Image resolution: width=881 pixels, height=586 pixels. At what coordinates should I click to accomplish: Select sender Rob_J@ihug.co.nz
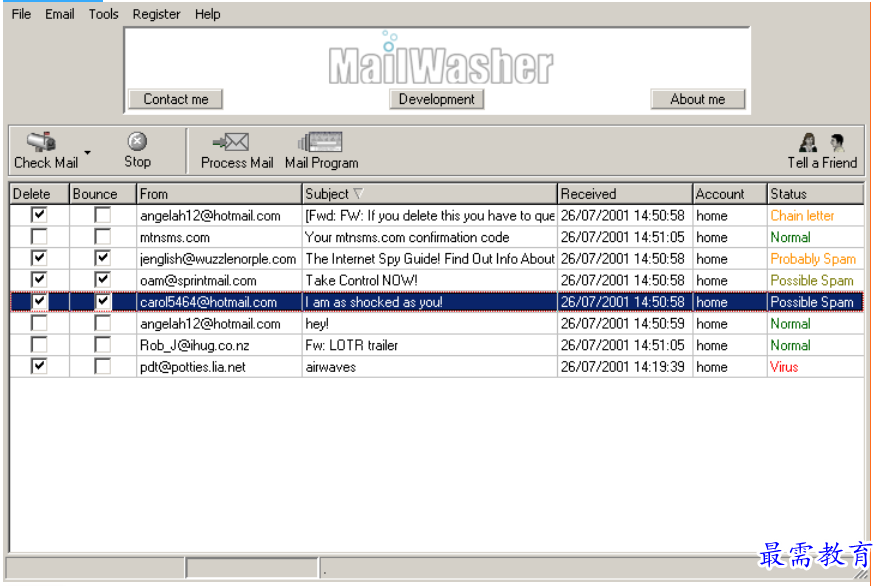tap(194, 346)
